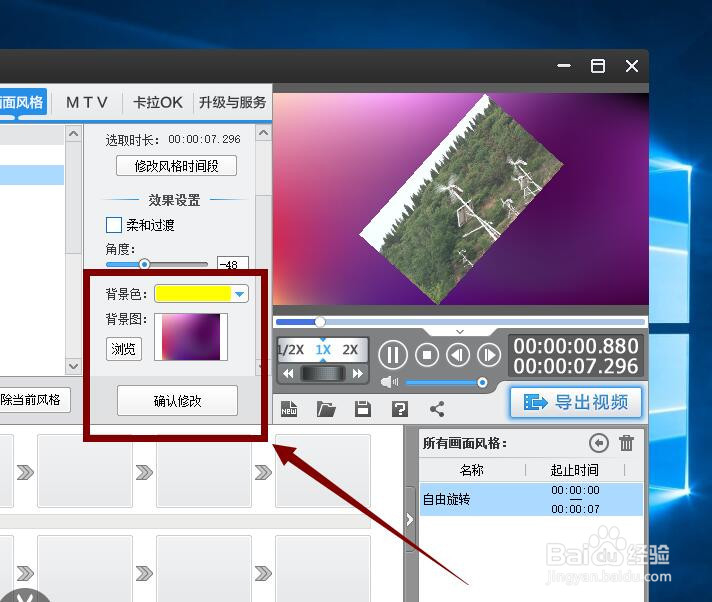Viewport: 712px width, 602px height.
Task: Minimize the application window
Action: point(564,66)
